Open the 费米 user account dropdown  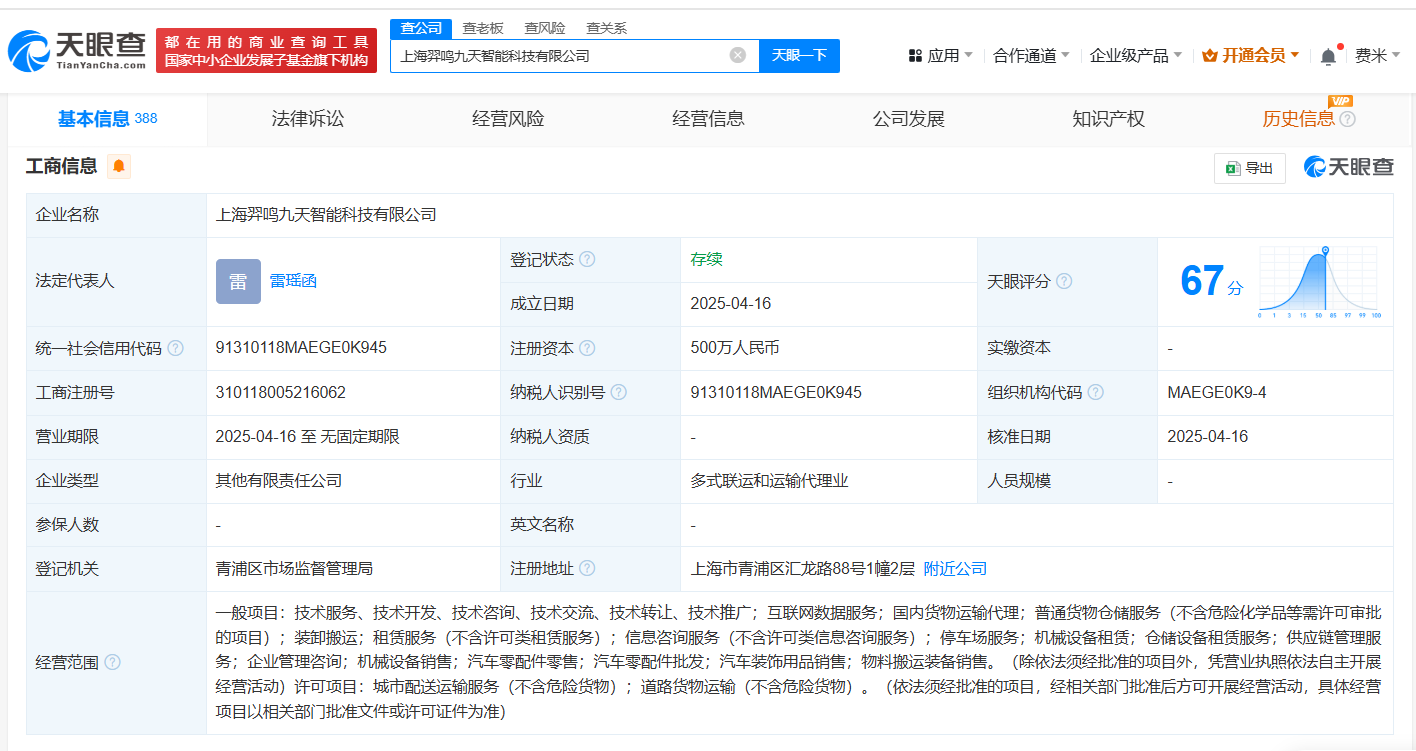[x=1377, y=56]
